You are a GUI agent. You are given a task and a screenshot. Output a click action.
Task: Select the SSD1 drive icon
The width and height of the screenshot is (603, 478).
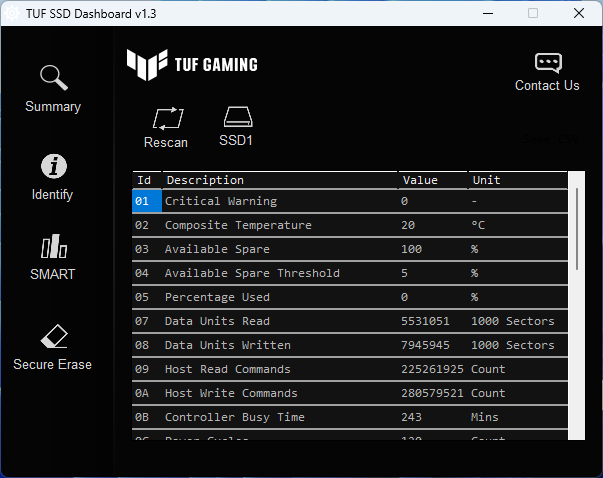coord(238,117)
